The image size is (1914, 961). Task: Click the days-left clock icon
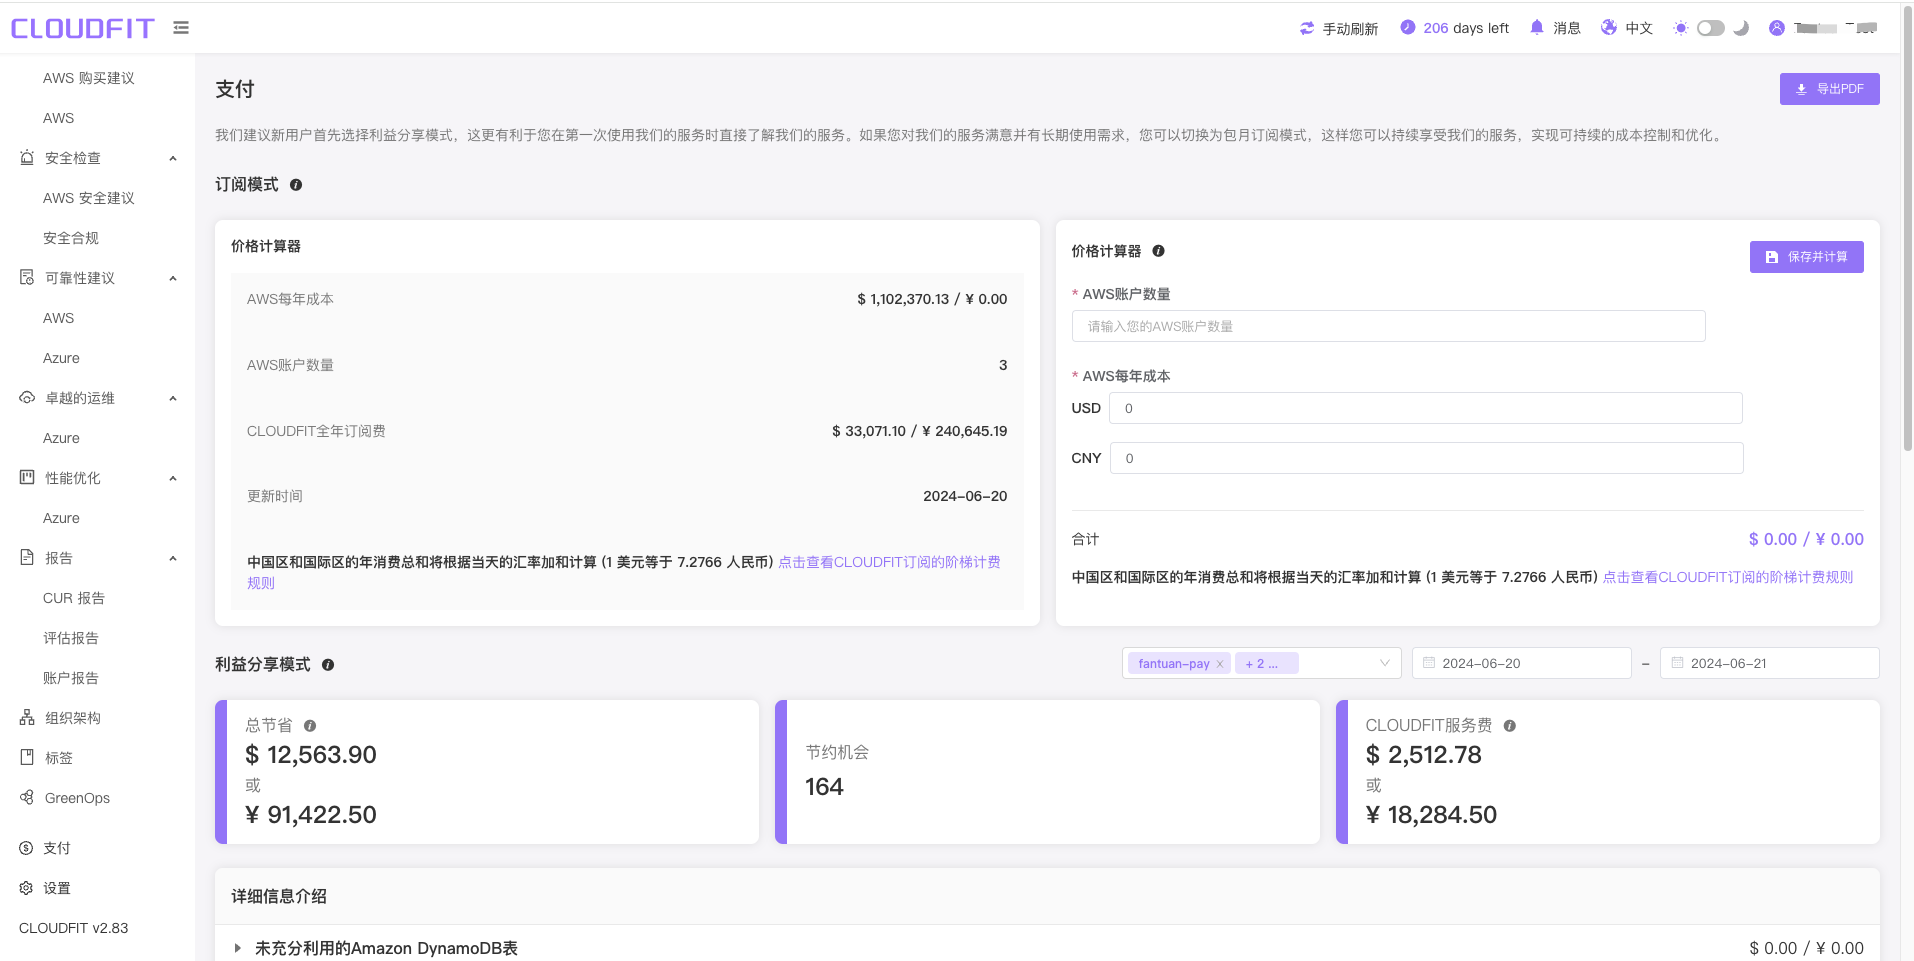pyautogui.click(x=1408, y=28)
